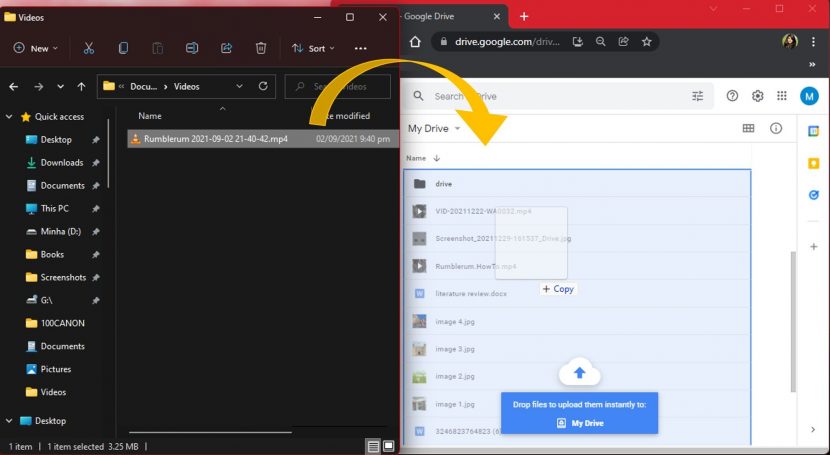Image resolution: width=830 pixels, height=455 pixels.
Task: Open the 100CANON folder in sidebar
Action: (x=62, y=323)
